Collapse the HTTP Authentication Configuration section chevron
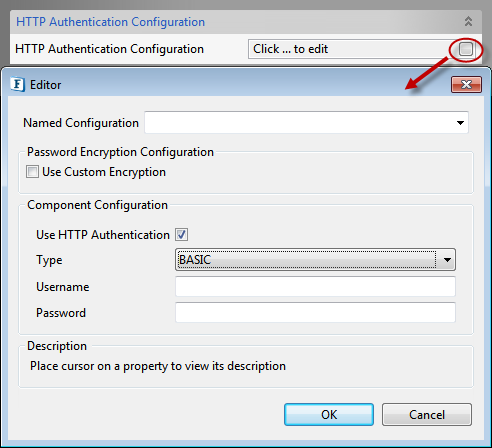Screen dimensions: 492x448 (x=468, y=21)
